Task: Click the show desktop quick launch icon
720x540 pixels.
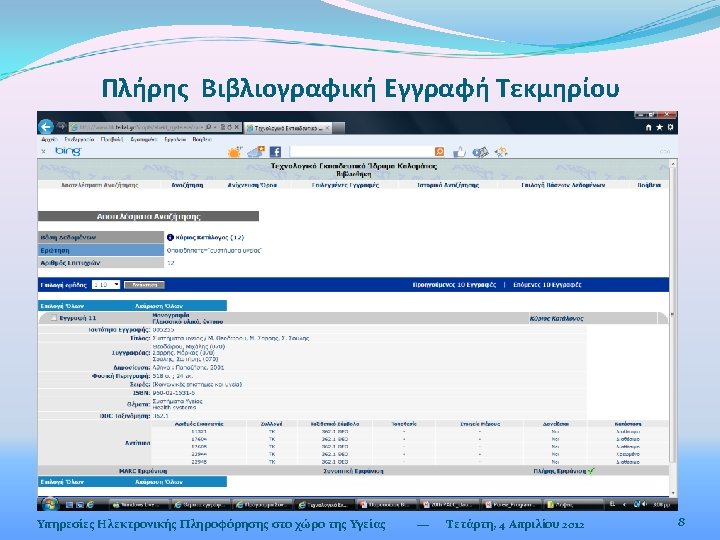Action: [69, 505]
